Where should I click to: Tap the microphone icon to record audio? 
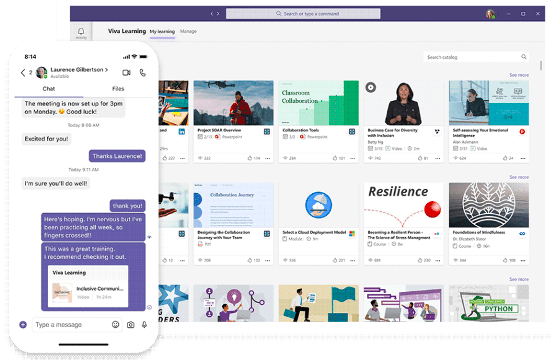144,325
